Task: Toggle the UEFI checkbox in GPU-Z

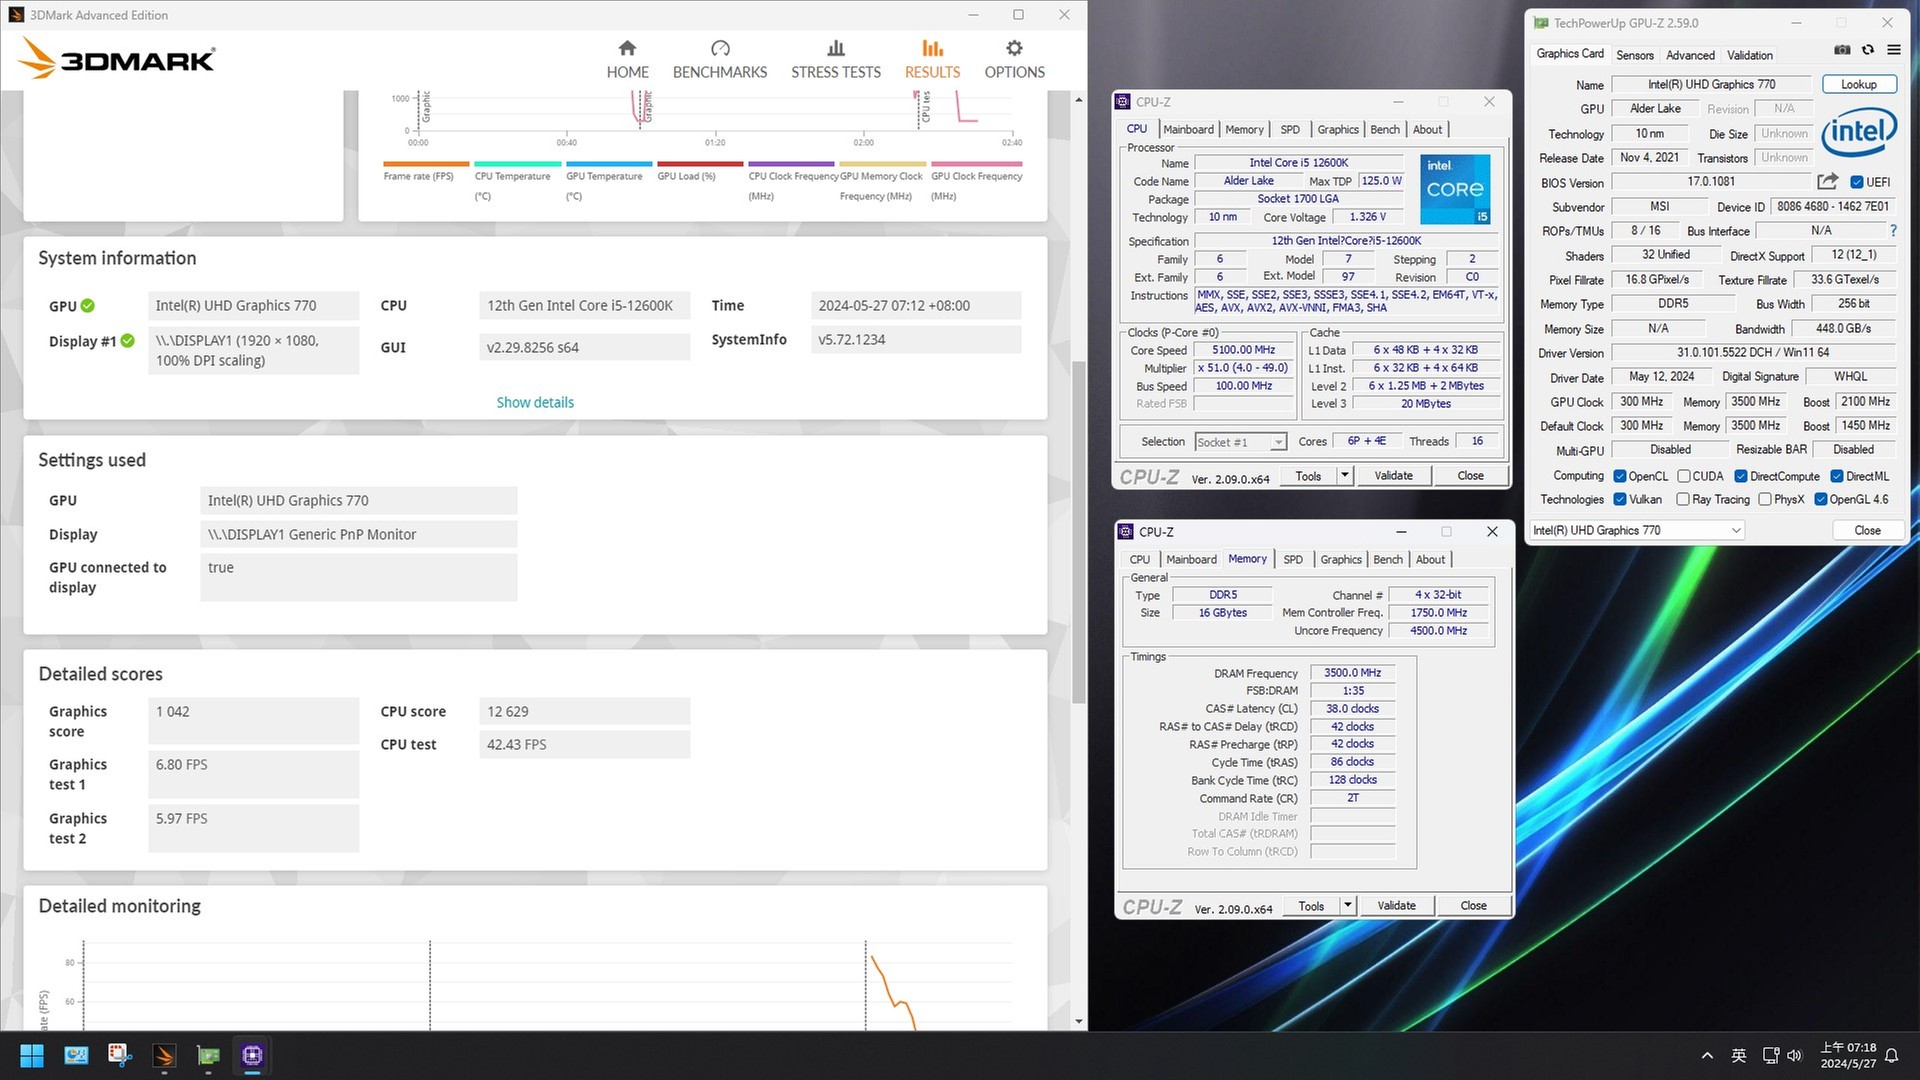Action: (1856, 182)
